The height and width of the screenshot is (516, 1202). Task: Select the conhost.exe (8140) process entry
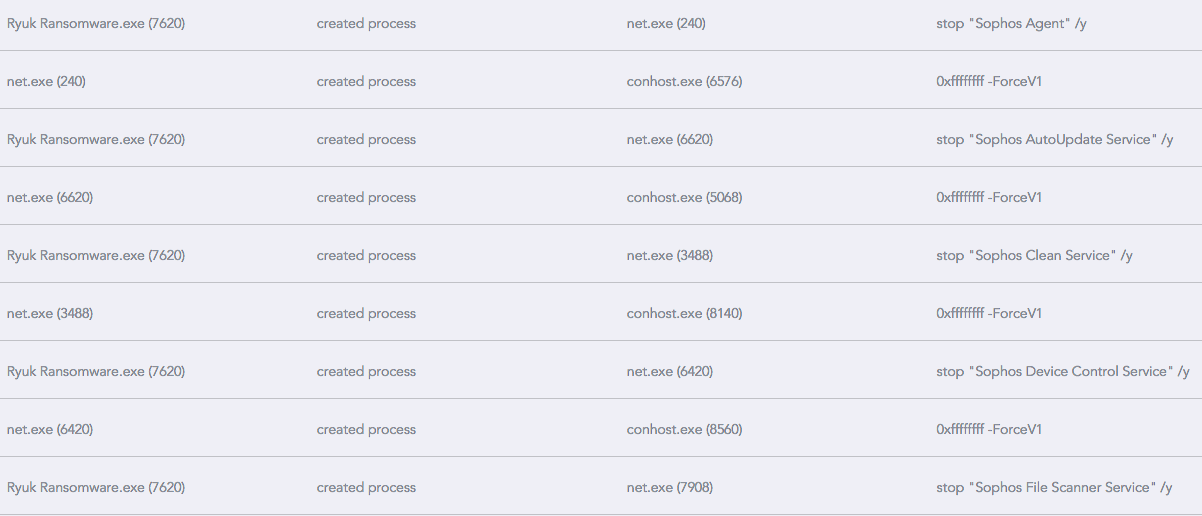[x=684, y=313]
